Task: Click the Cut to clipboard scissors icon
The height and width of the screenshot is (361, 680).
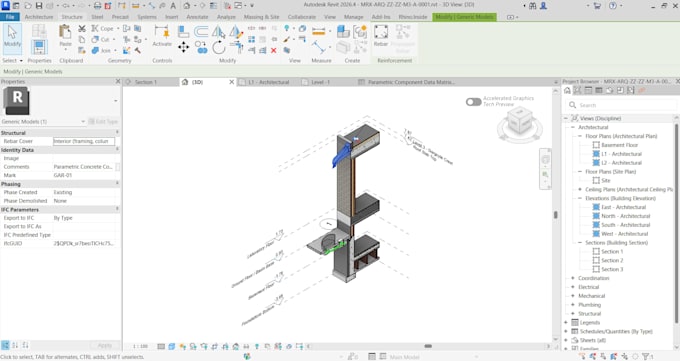Action: [82, 29]
